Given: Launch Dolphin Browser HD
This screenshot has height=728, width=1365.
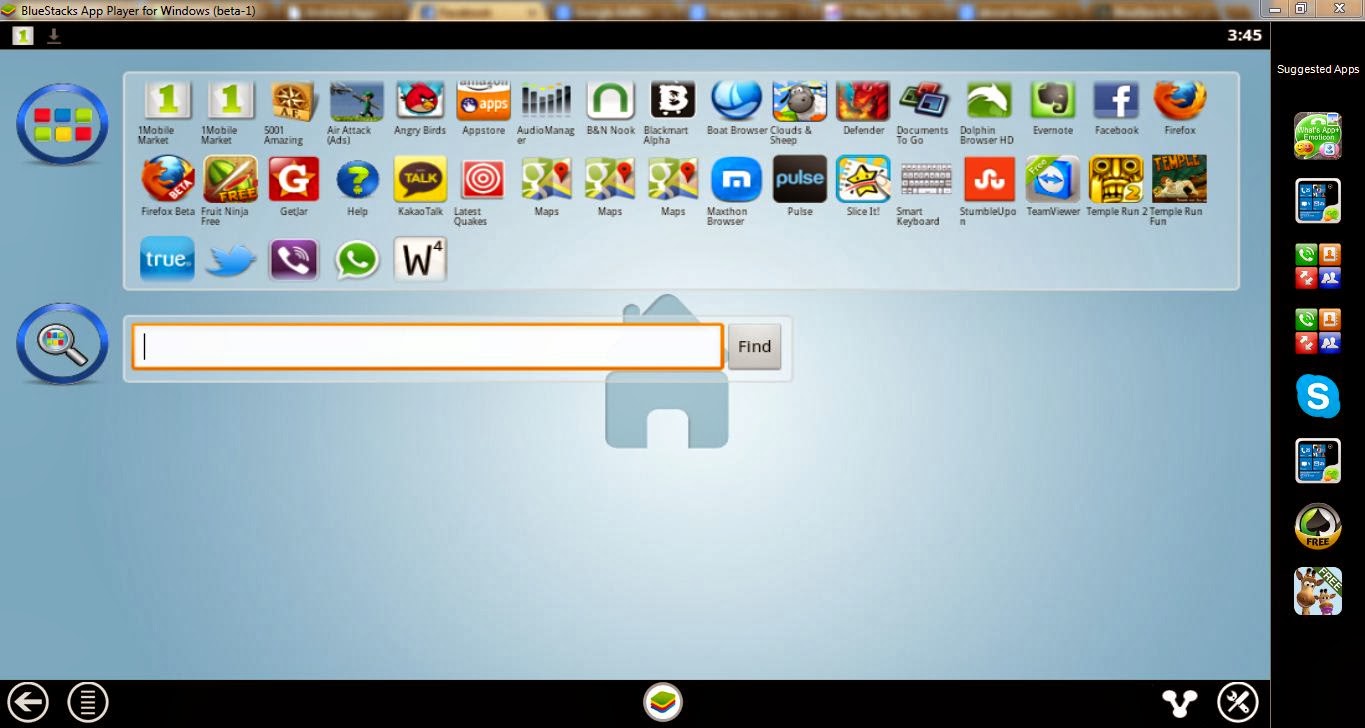Looking at the screenshot, I should tap(988, 103).
